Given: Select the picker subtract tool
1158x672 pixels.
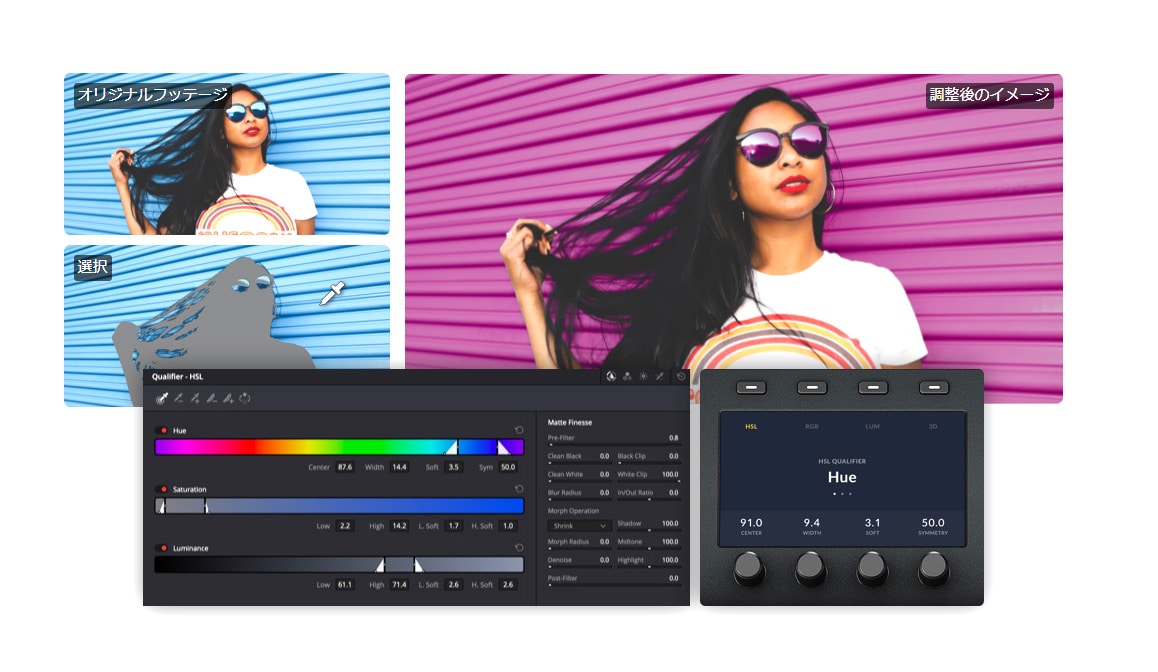Looking at the screenshot, I should [178, 398].
